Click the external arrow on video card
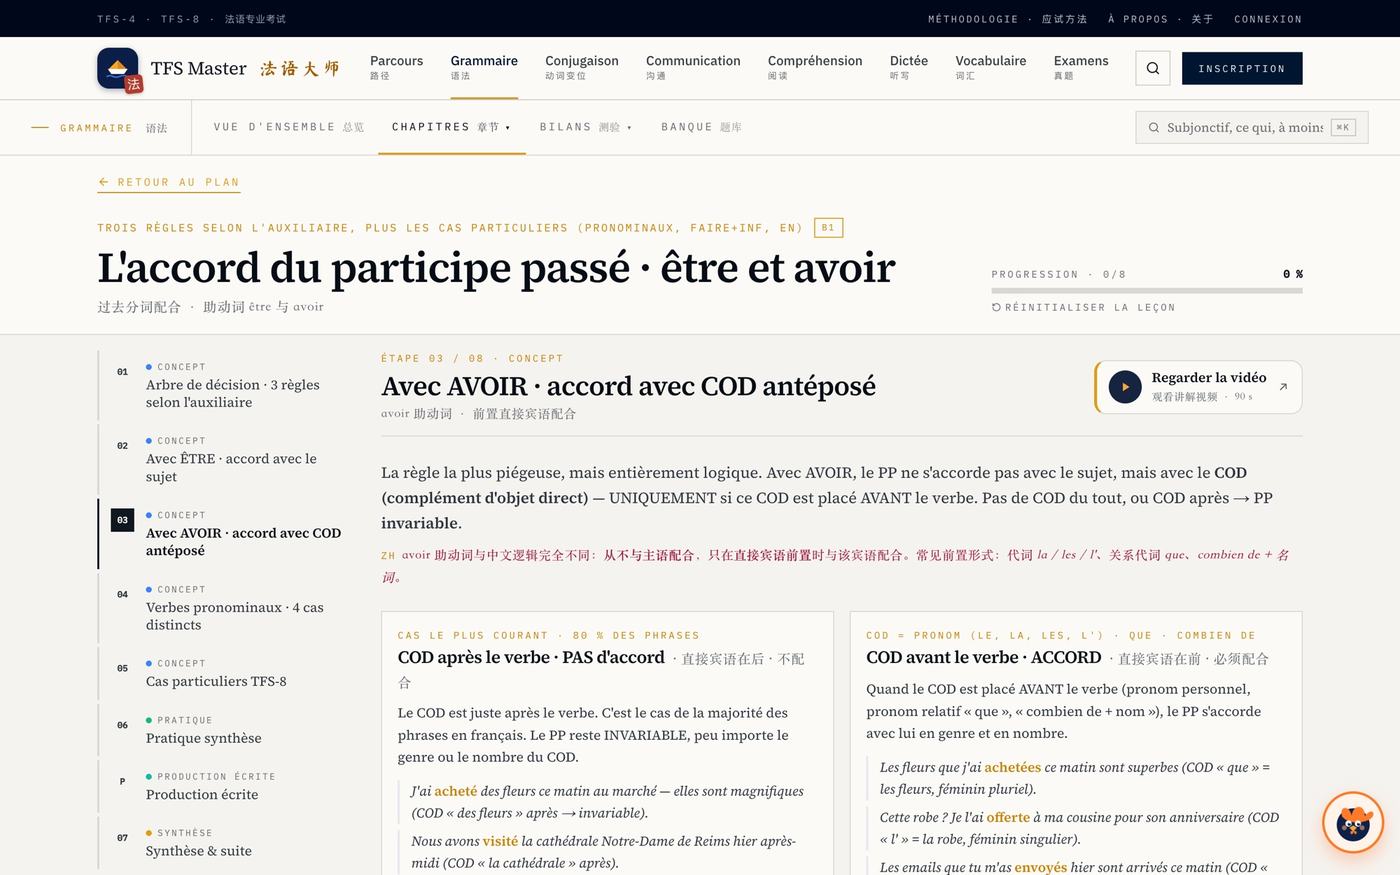The image size is (1400, 875). 1283,387
